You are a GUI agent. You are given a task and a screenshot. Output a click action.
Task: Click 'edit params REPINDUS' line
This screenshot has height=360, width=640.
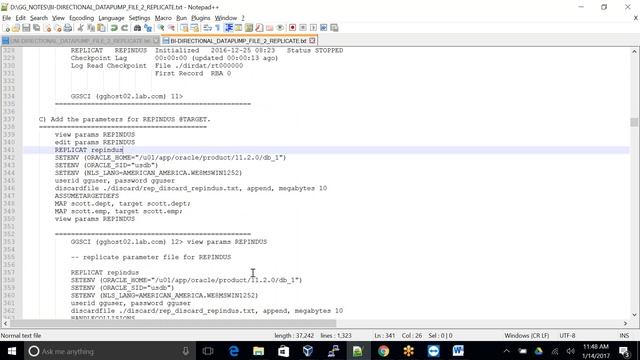[x=95, y=142]
